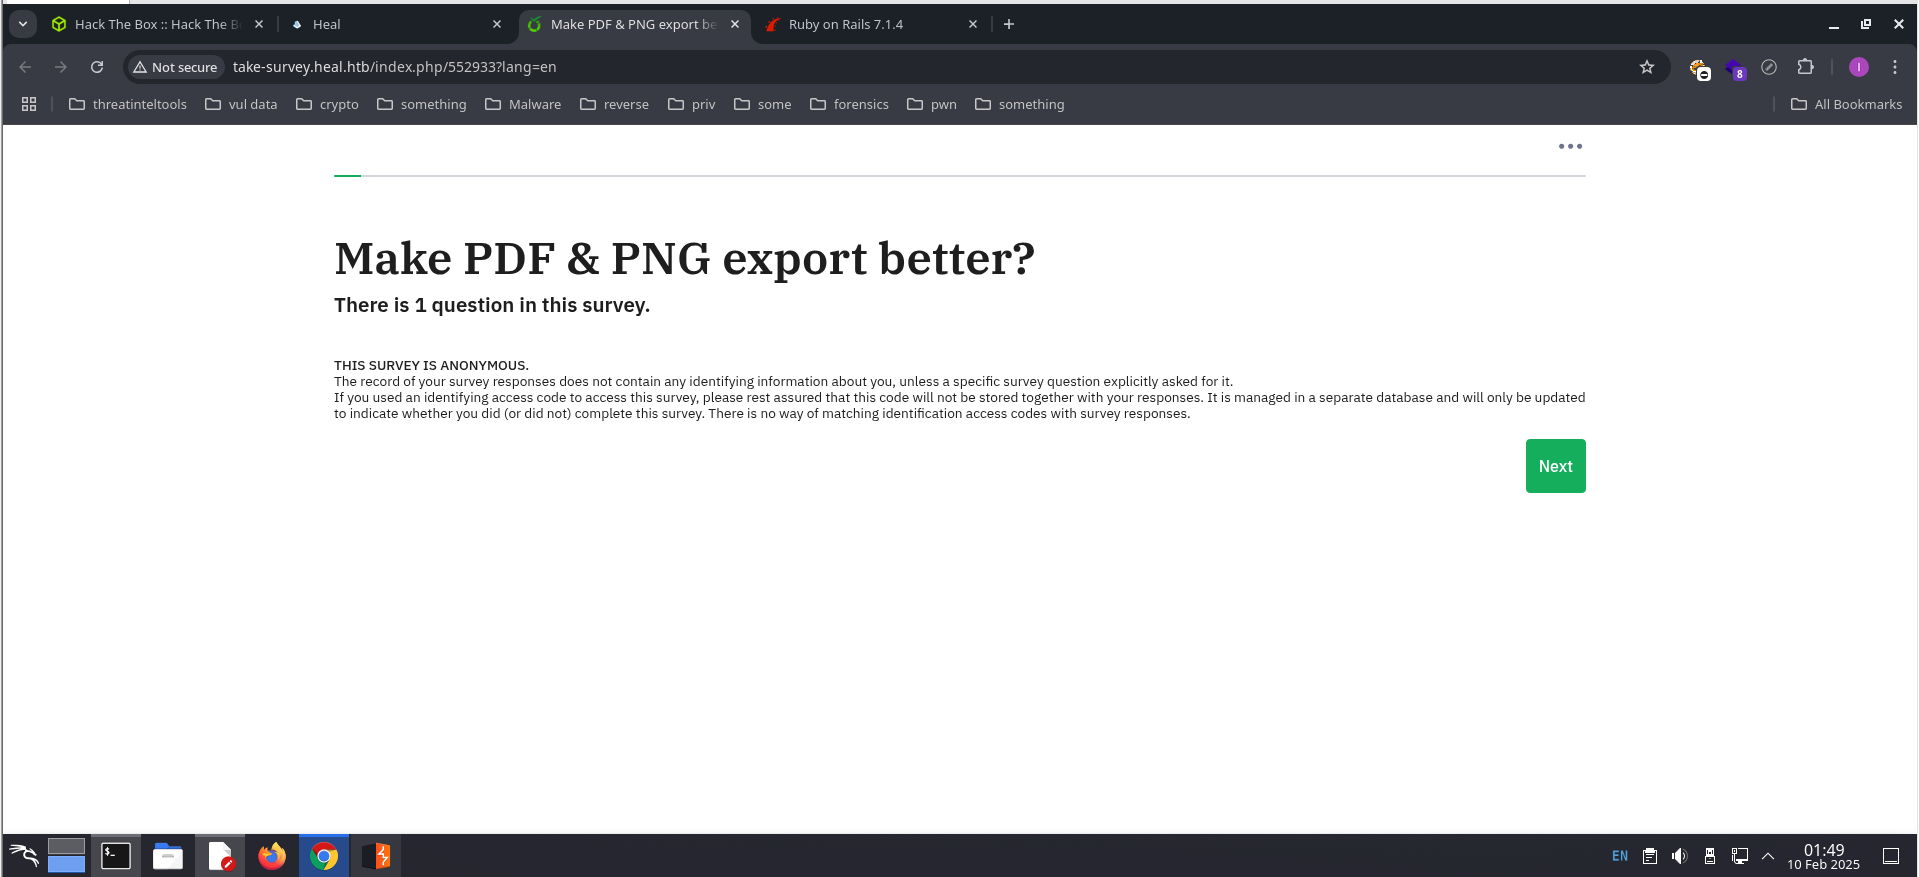
Task: Reload the survey page
Action: click(97, 67)
